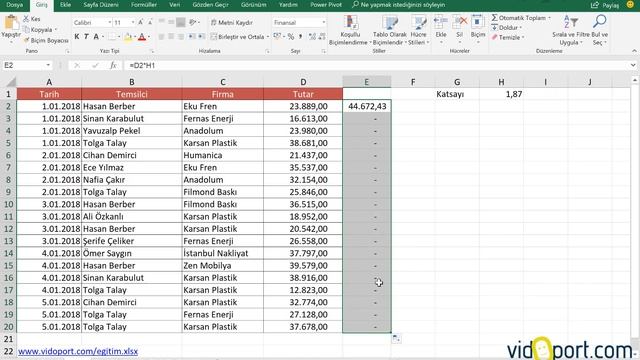
Task: Open the Yazı Tipi dialog launcher
Action: click(152, 51)
